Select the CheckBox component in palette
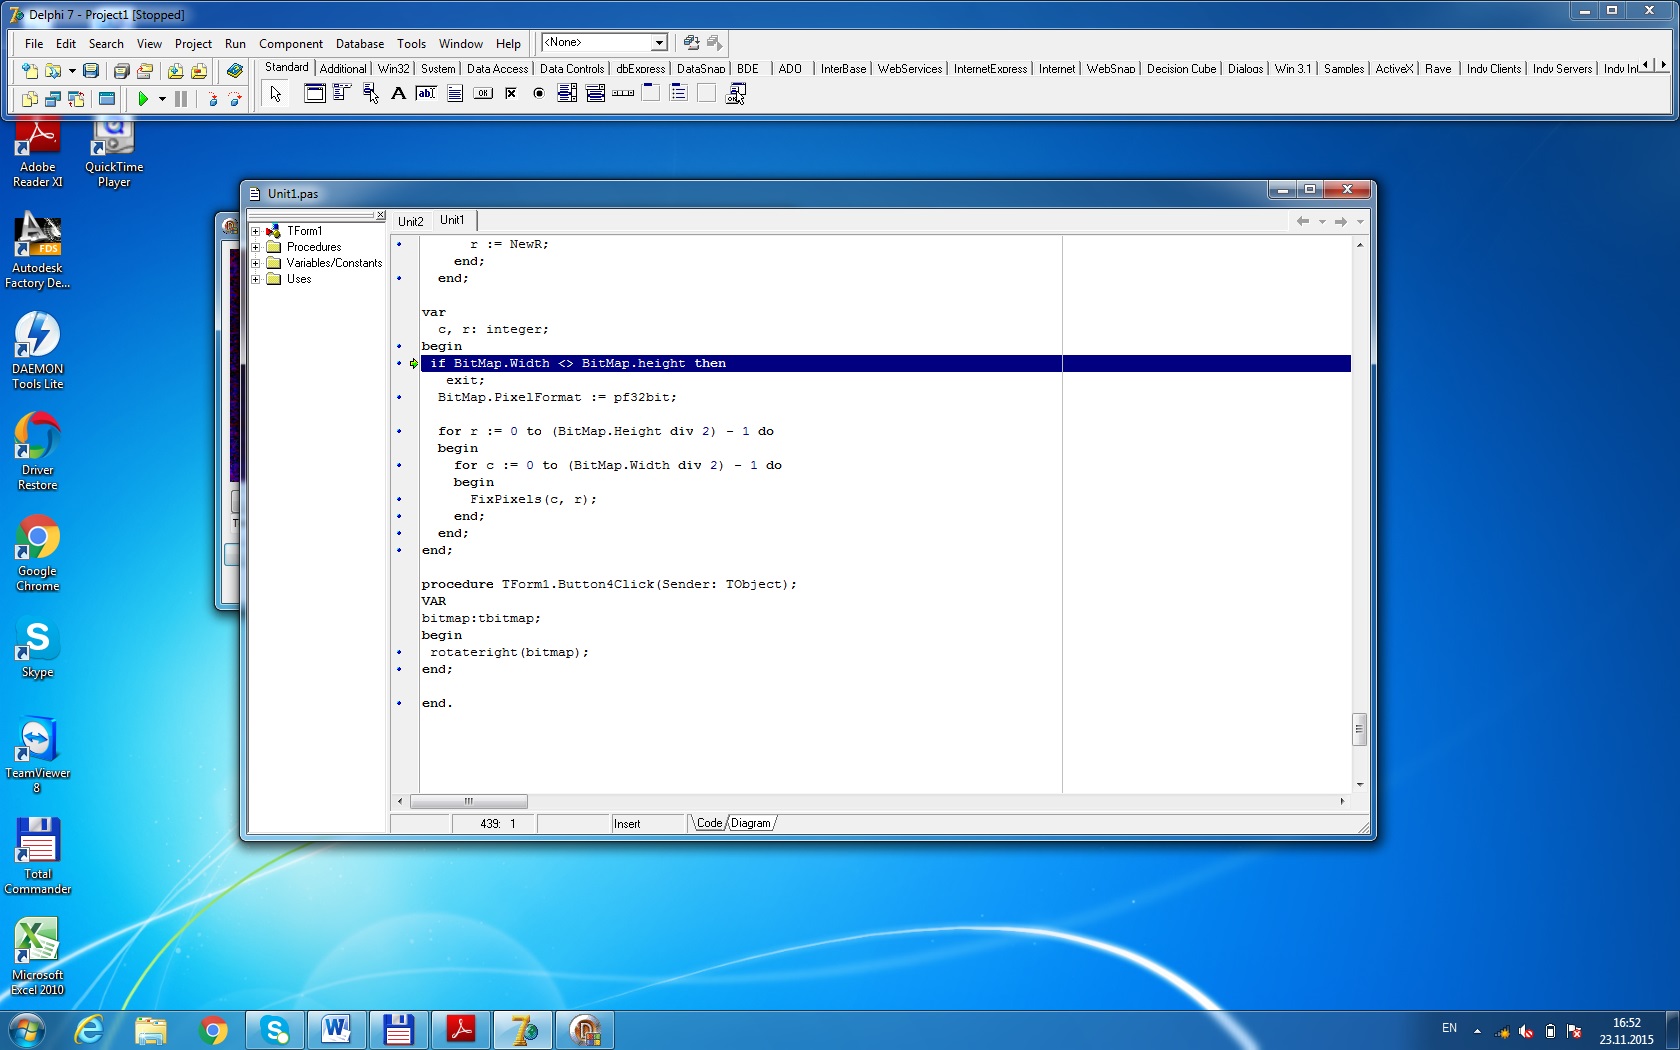 (x=511, y=94)
